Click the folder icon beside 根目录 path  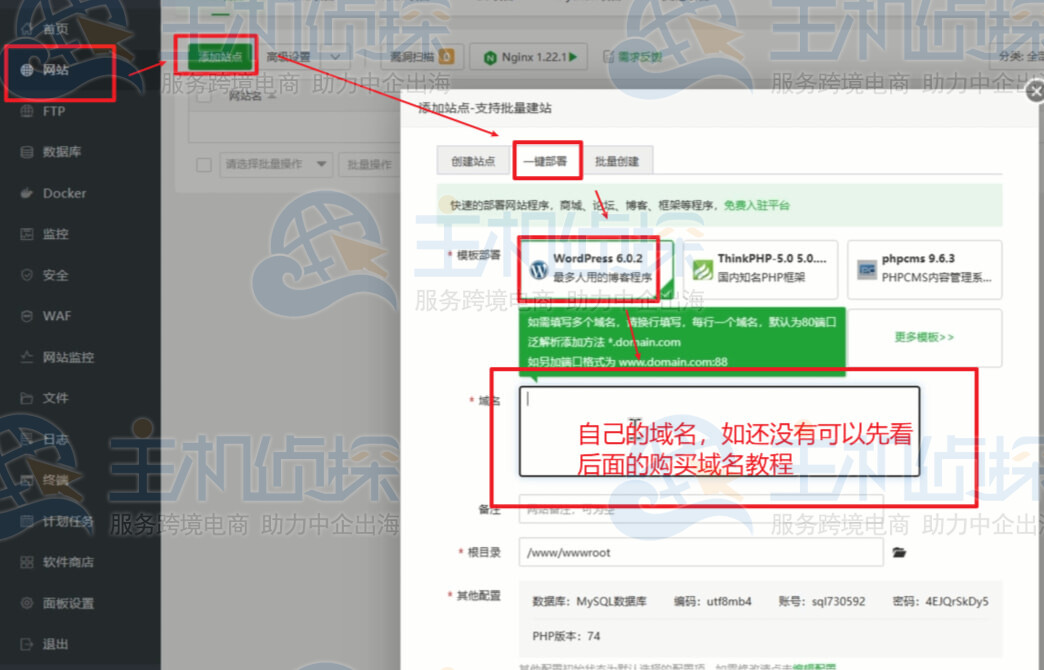pyautogui.click(x=898, y=552)
